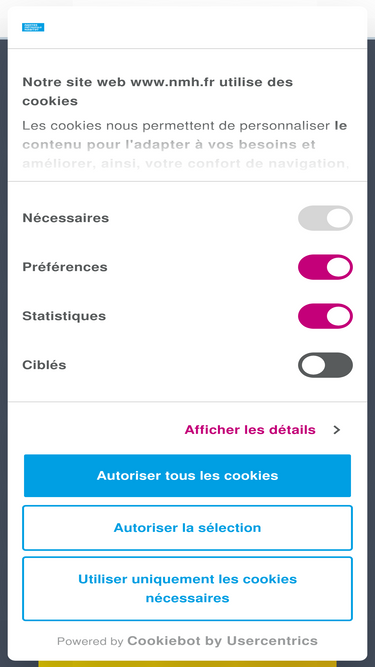Click the Nécessaires category label
The height and width of the screenshot is (667, 375).
65,218
